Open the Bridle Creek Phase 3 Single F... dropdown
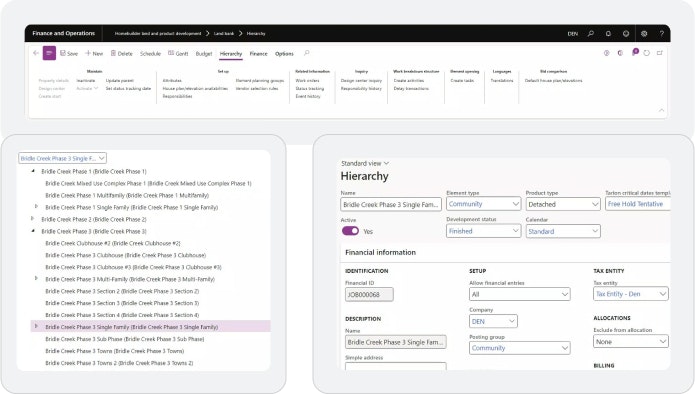 [x=62, y=158]
